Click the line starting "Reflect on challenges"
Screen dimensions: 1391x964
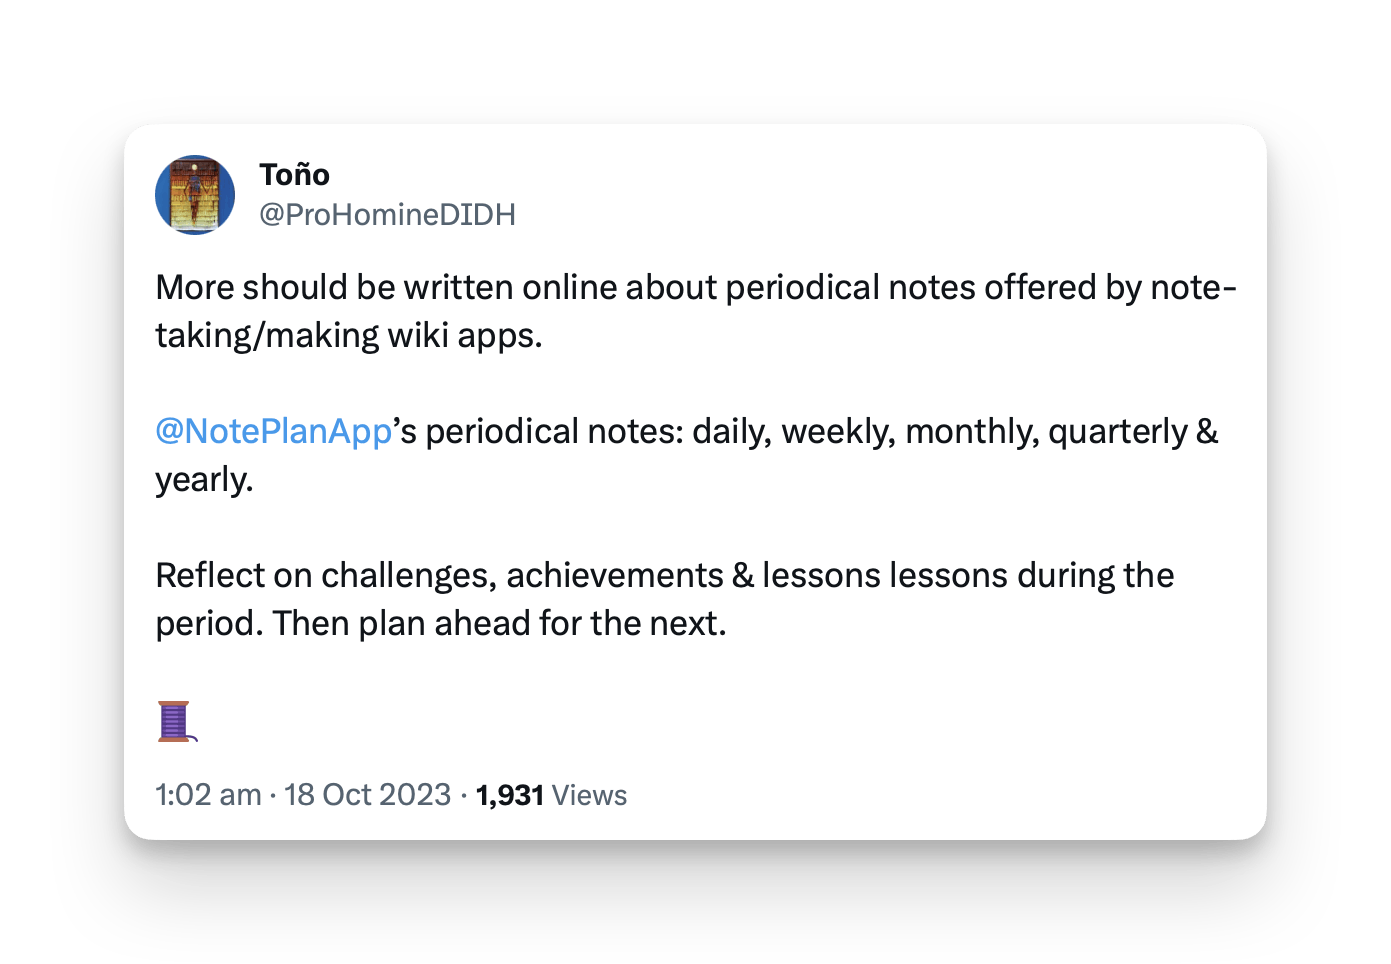(664, 576)
